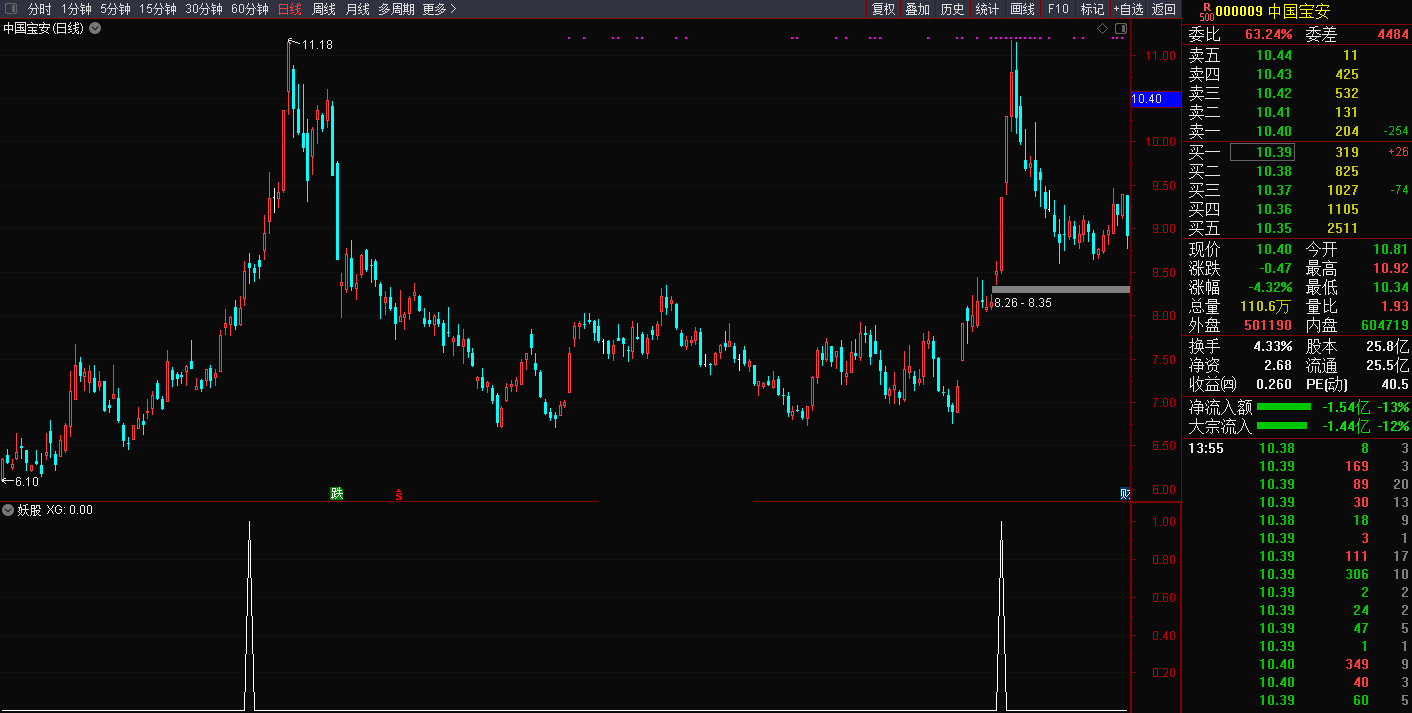Select the 买三 price 10.37

pos(1274,191)
